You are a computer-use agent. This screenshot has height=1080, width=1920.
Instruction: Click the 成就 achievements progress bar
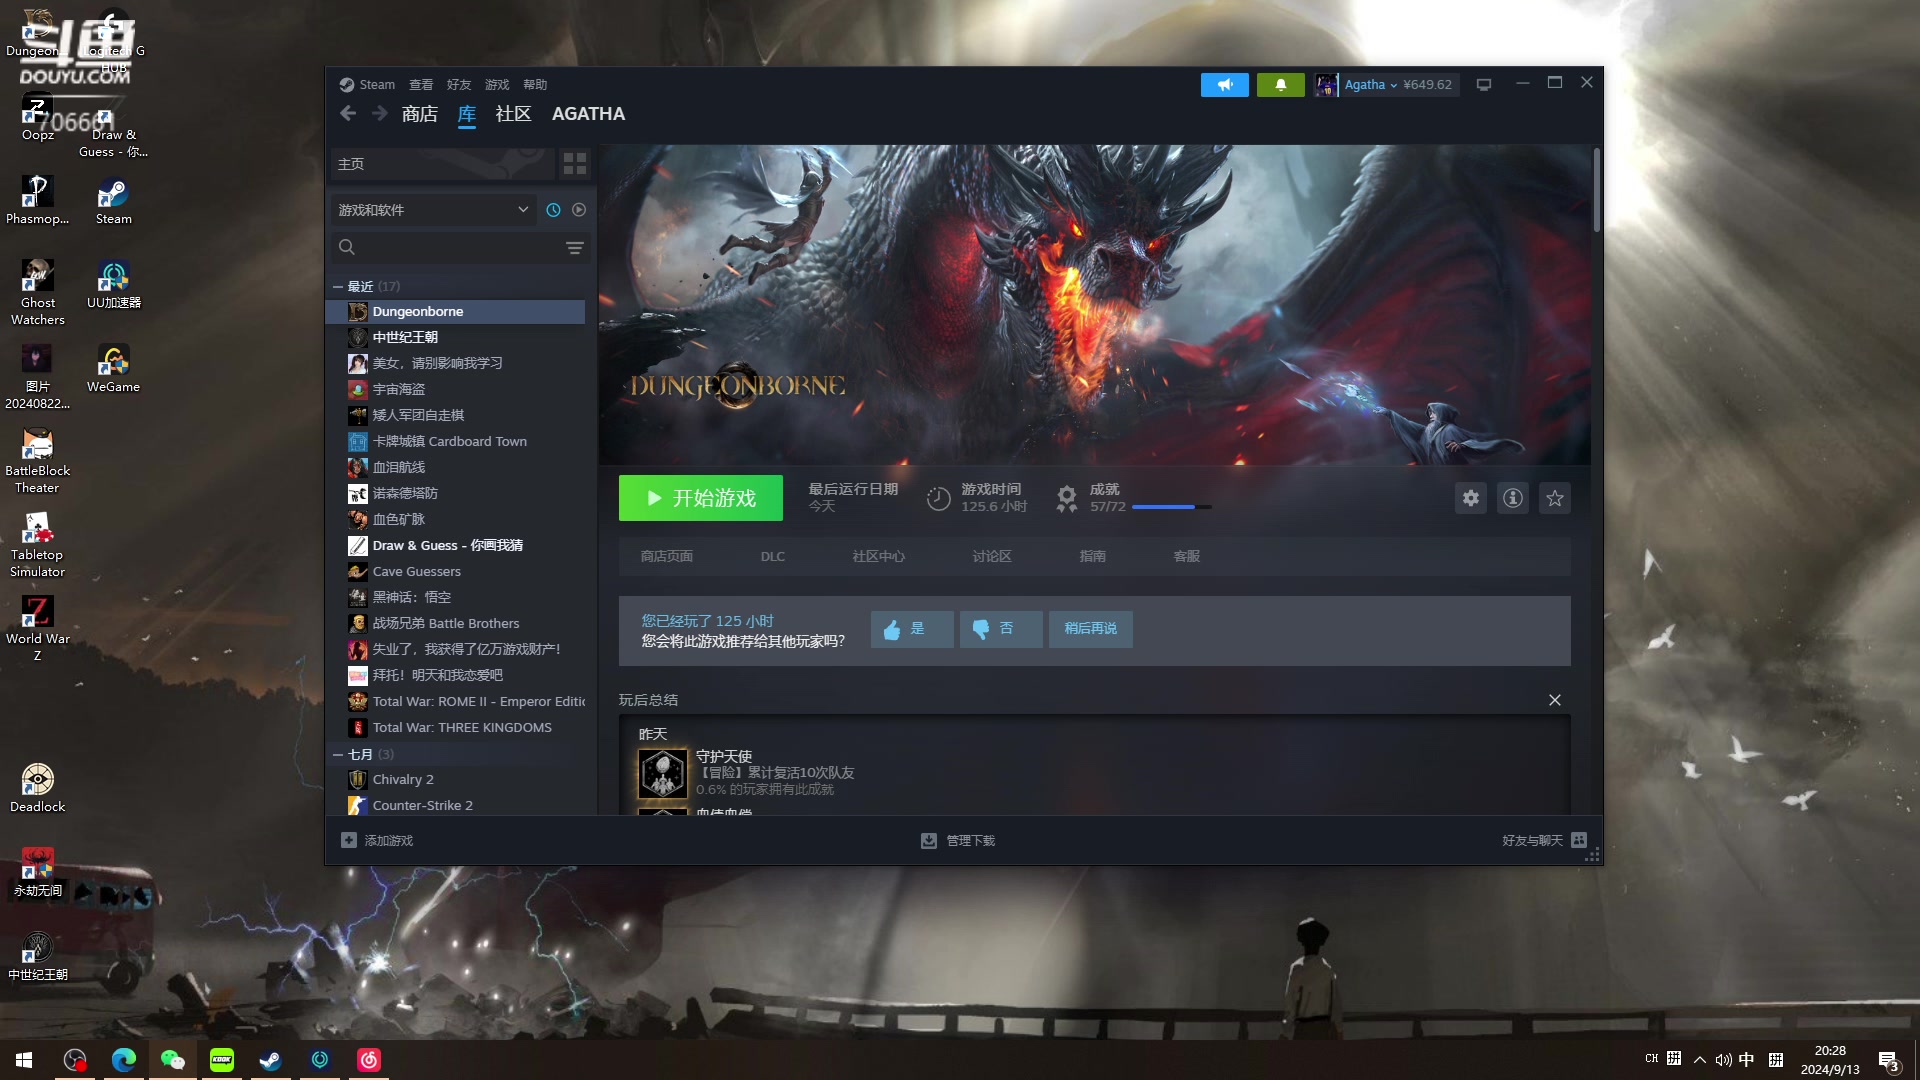coord(1171,507)
